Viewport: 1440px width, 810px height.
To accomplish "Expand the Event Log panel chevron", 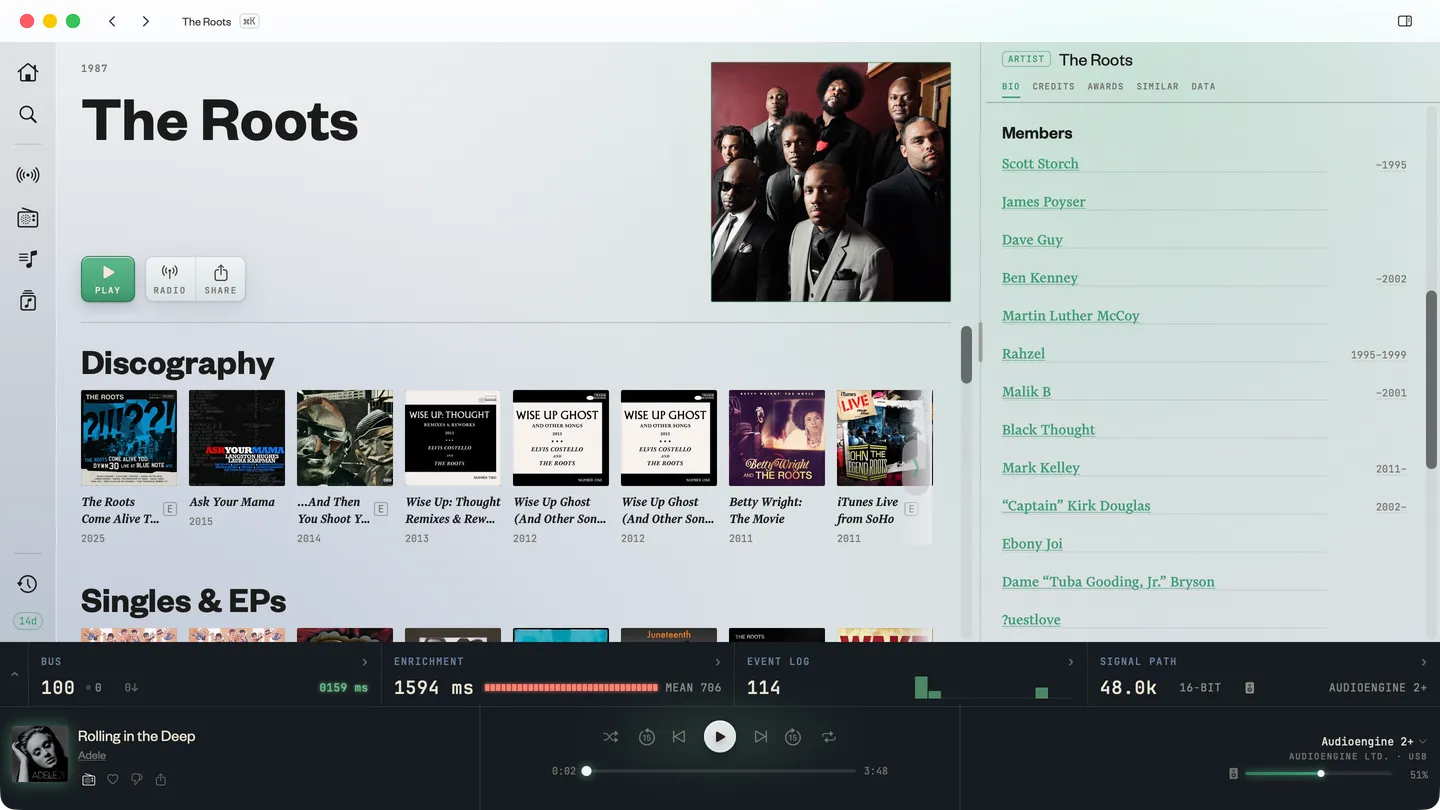I will 1071,662.
